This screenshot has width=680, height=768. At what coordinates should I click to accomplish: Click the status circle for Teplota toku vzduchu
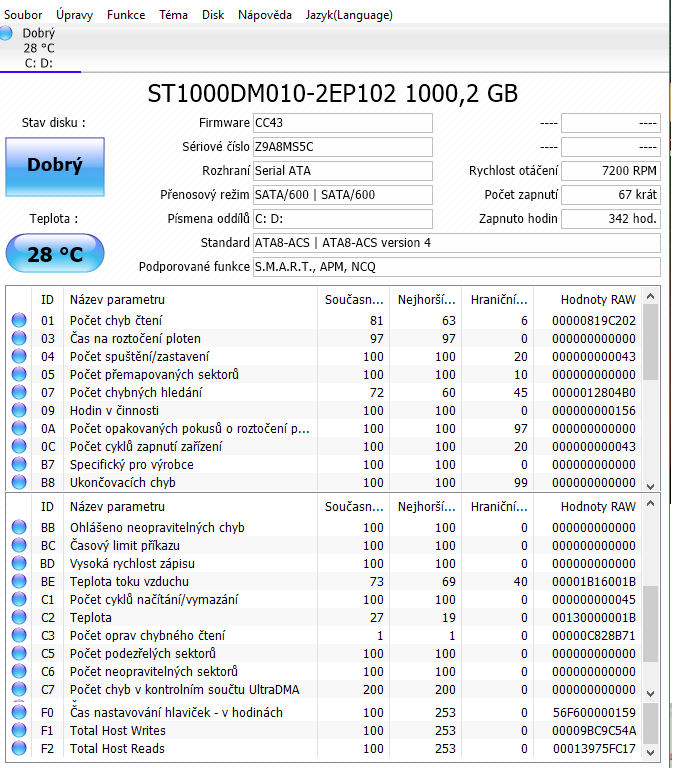19,581
